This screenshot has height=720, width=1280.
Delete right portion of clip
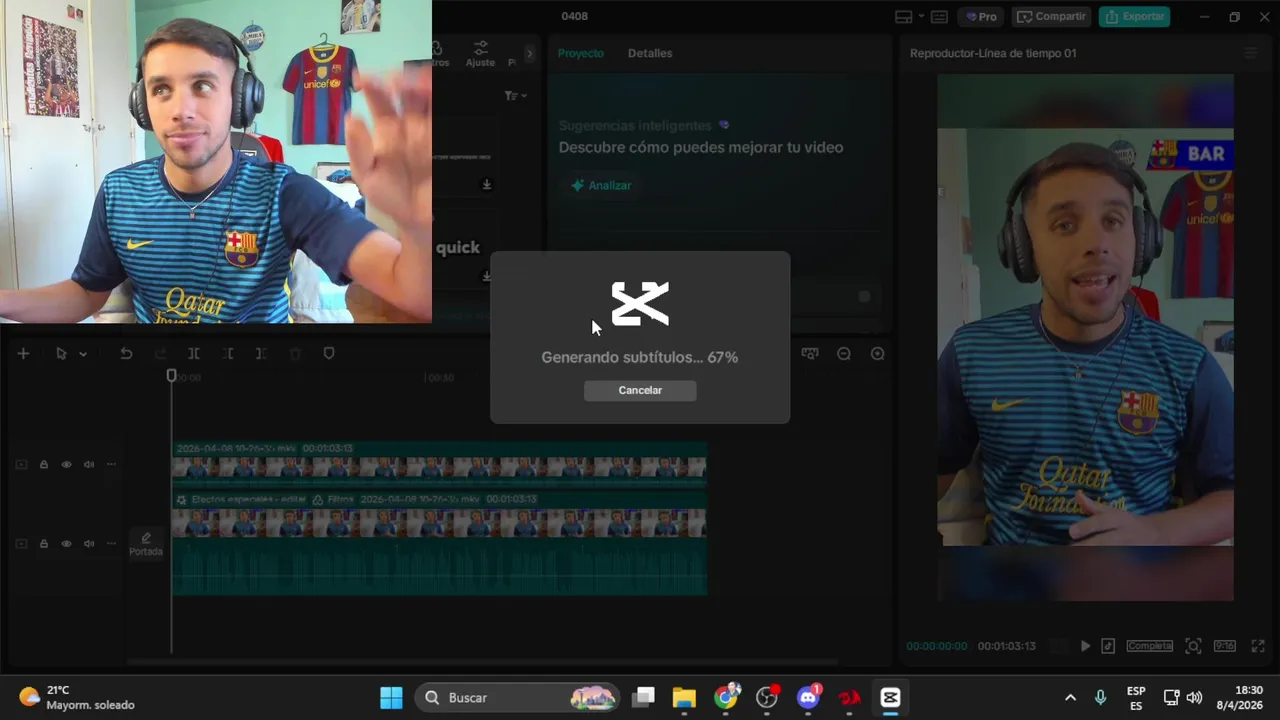(261, 353)
